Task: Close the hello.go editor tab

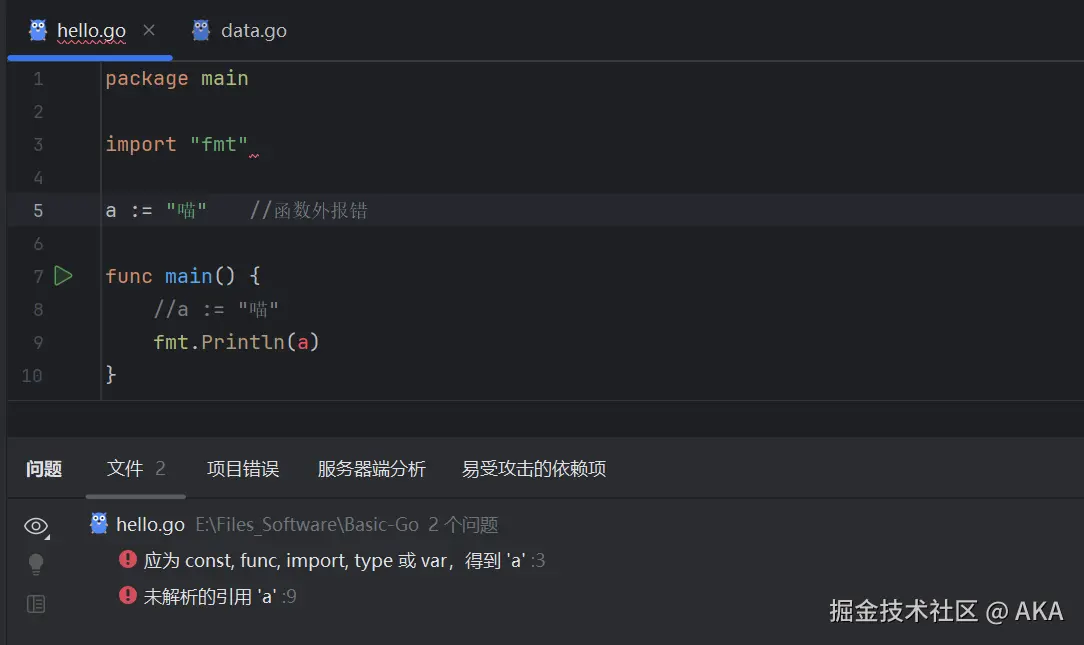Action: (149, 30)
